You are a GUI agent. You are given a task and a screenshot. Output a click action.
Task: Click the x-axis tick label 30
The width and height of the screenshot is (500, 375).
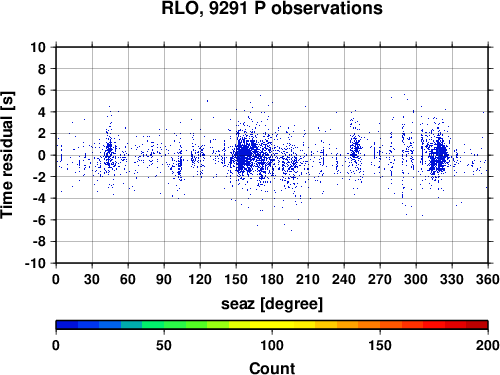(x=92, y=279)
